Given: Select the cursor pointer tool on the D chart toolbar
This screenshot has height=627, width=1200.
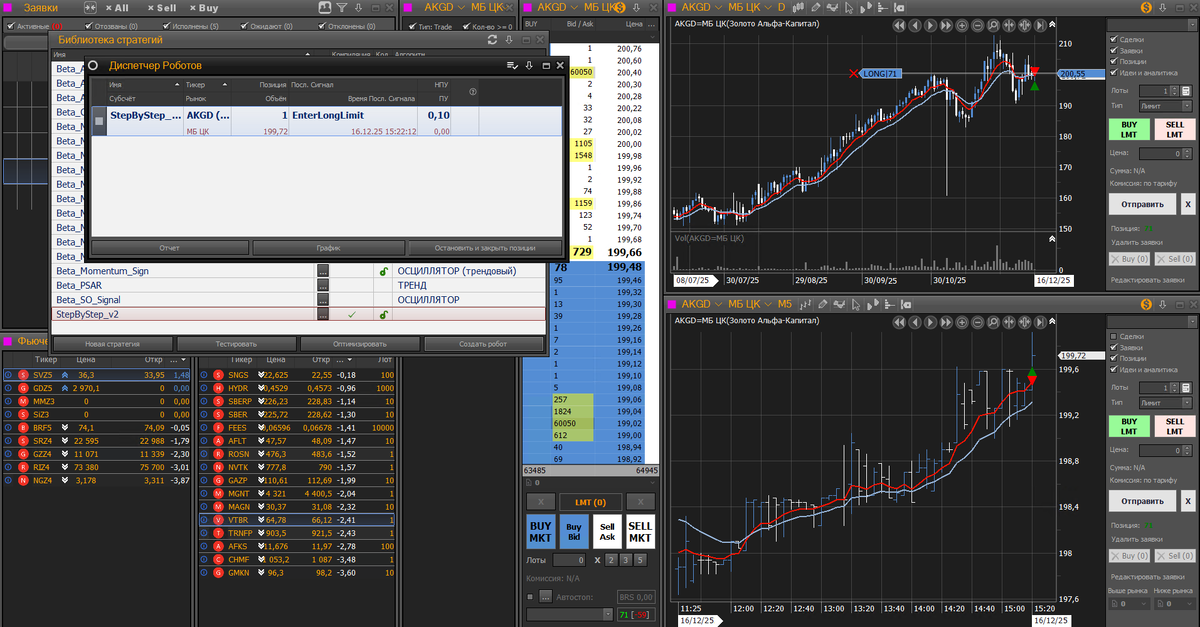Looking at the screenshot, I should (x=849, y=8).
